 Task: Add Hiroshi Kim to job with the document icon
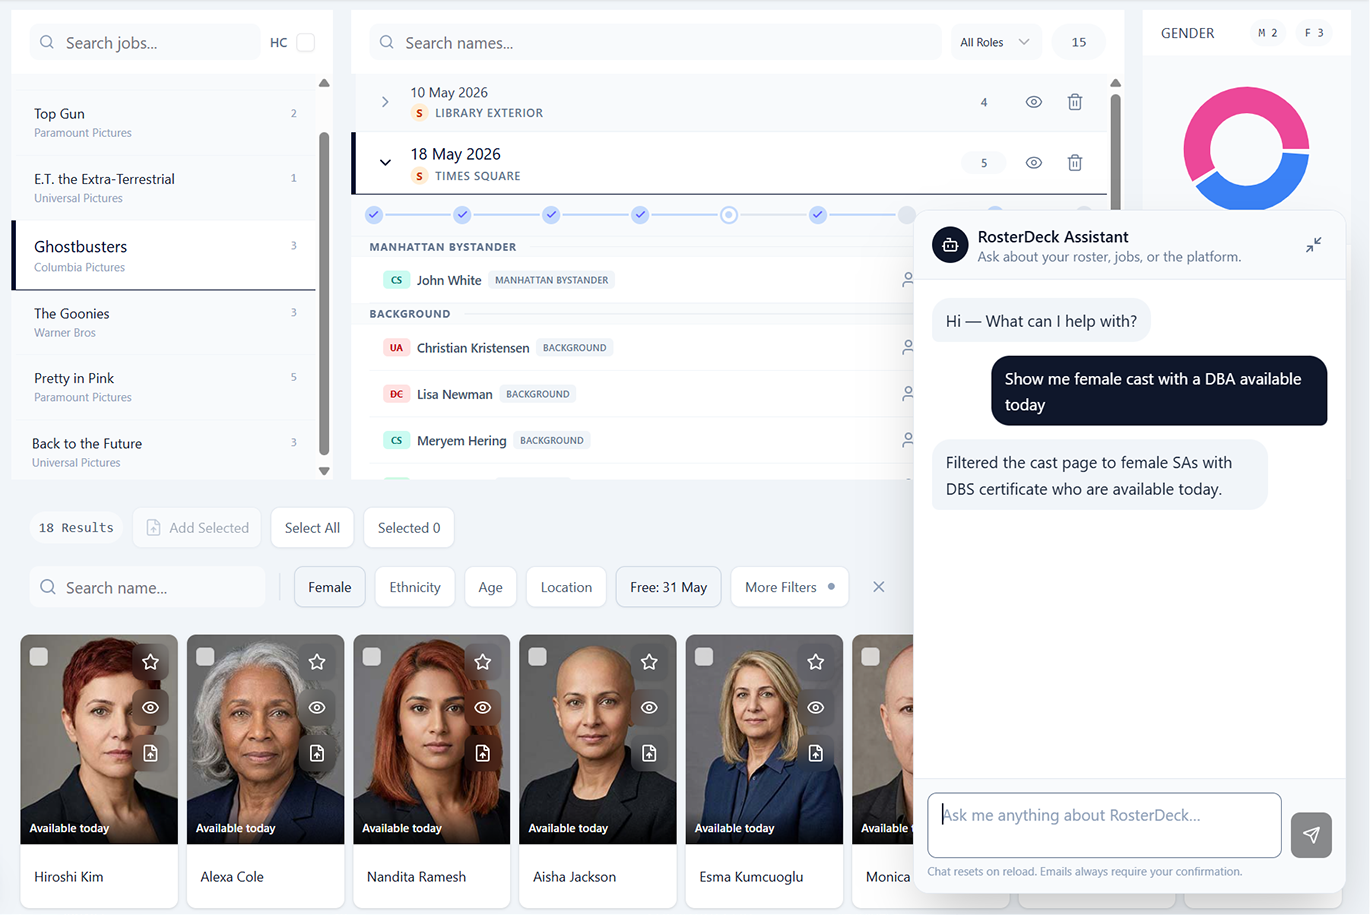pyautogui.click(x=150, y=753)
